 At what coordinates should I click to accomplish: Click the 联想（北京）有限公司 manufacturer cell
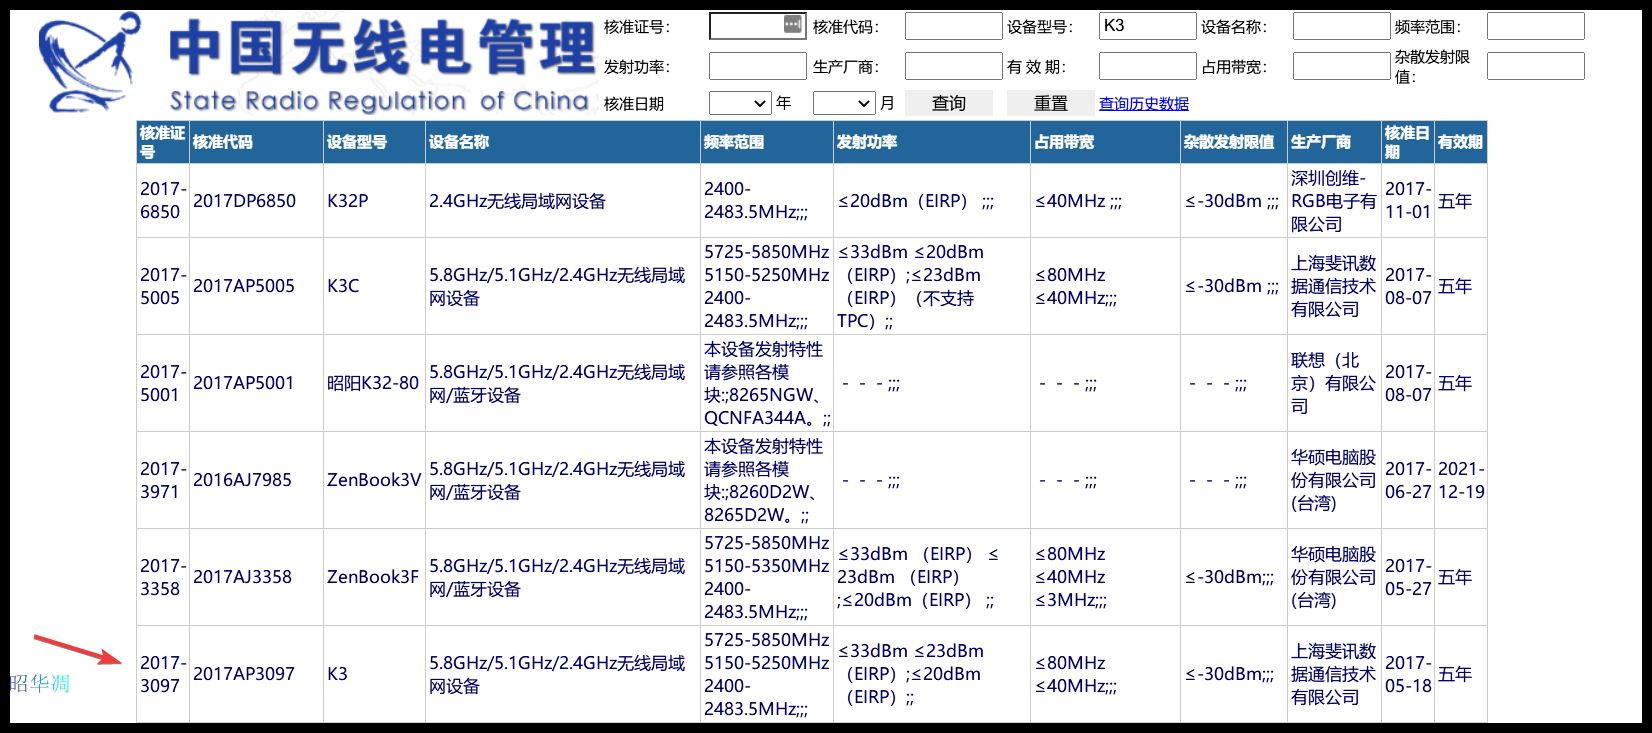coord(1334,383)
